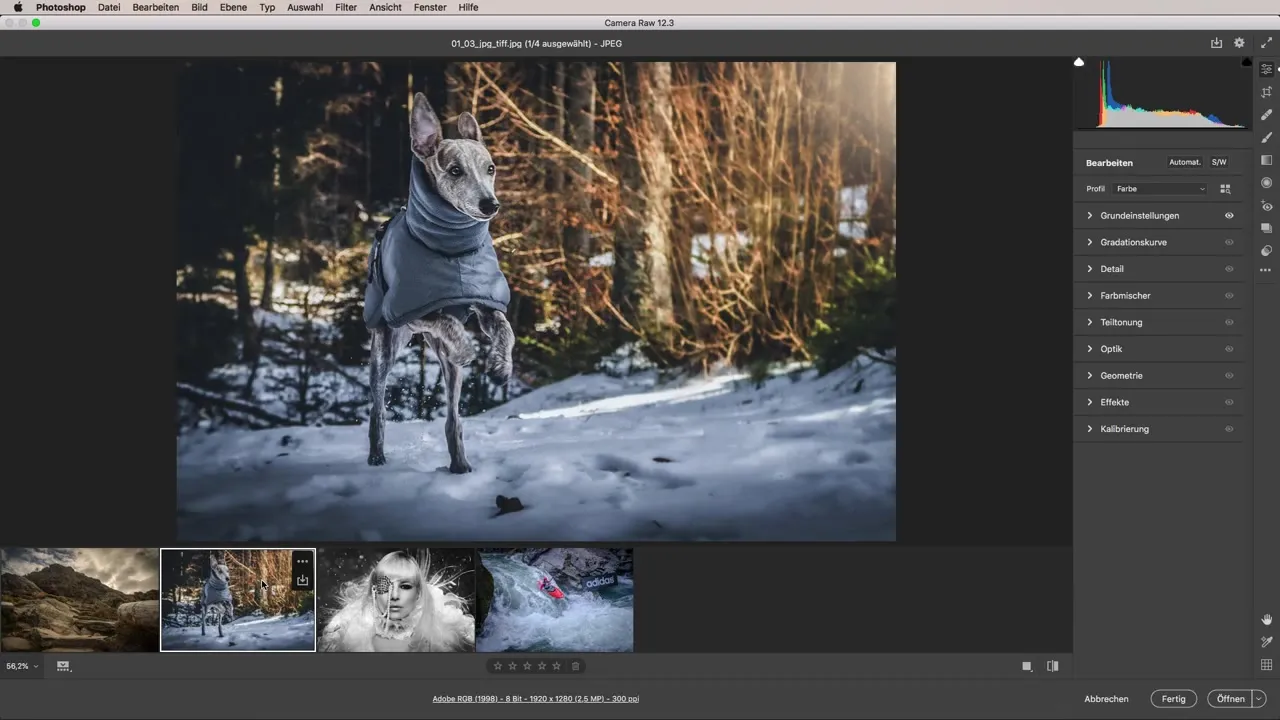Click the Öffnen button
Viewport: 1280px width, 720px height.
pos(1230,699)
